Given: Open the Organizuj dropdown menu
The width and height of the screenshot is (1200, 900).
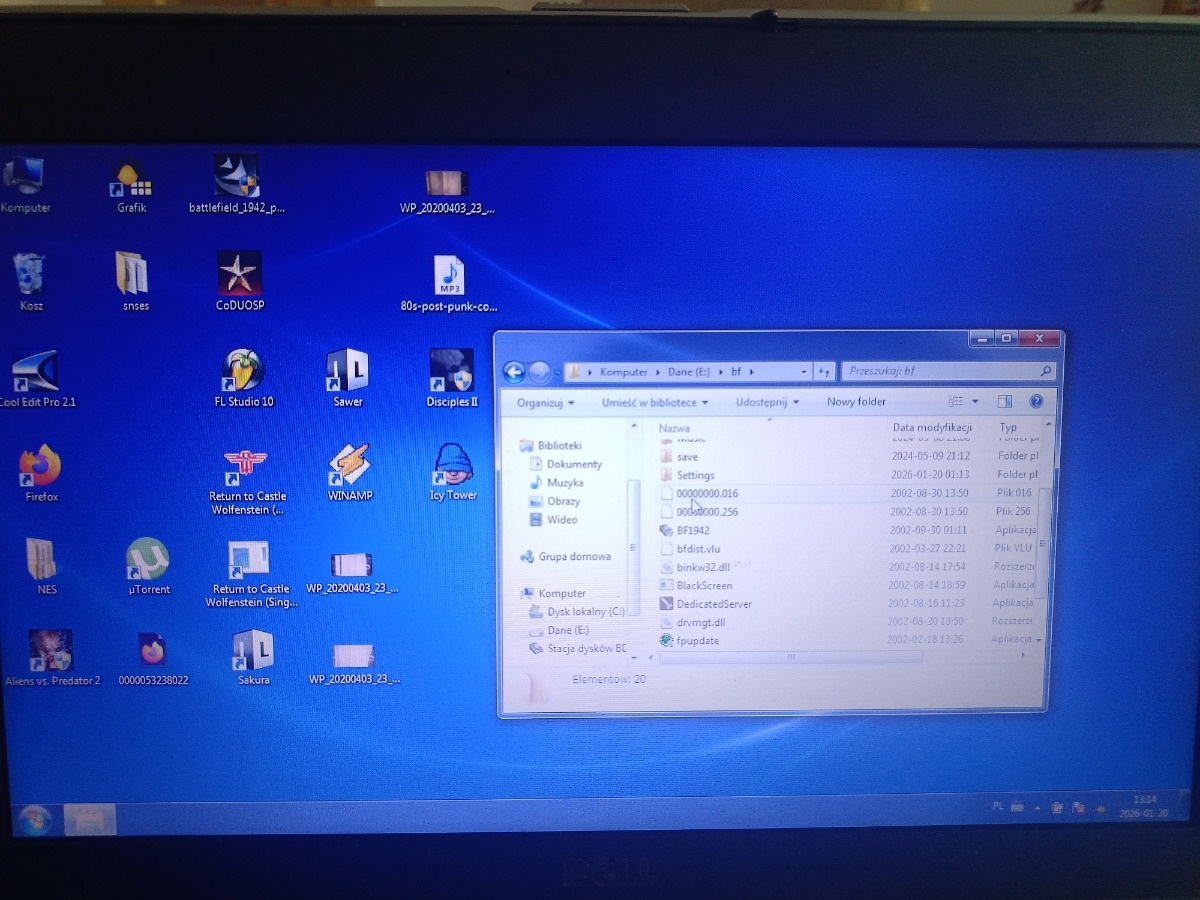Looking at the screenshot, I should (x=545, y=403).
